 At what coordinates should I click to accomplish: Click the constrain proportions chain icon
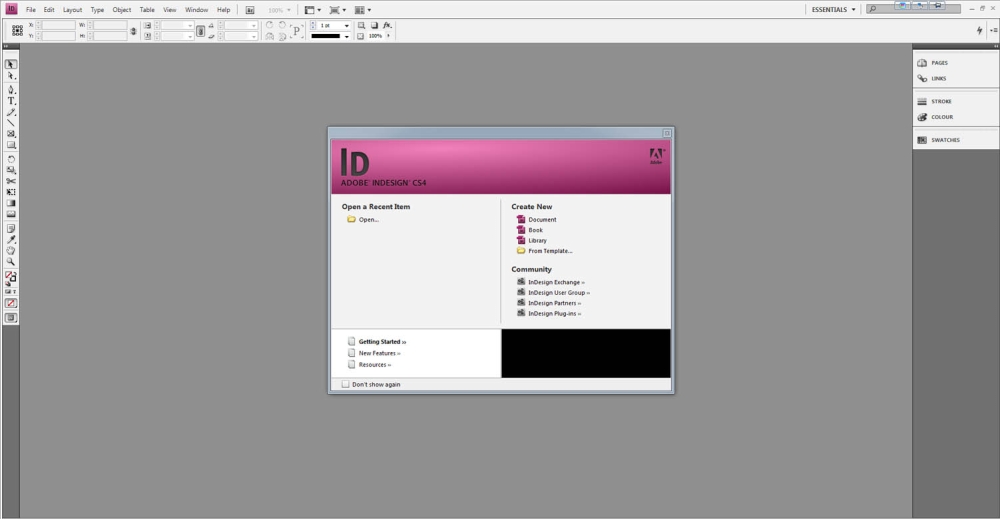pos(133,31)
